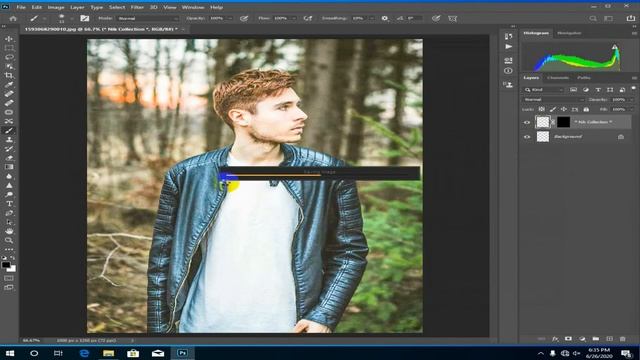
Task: Select the Eyedropper tool
Action: pos(9,84)
